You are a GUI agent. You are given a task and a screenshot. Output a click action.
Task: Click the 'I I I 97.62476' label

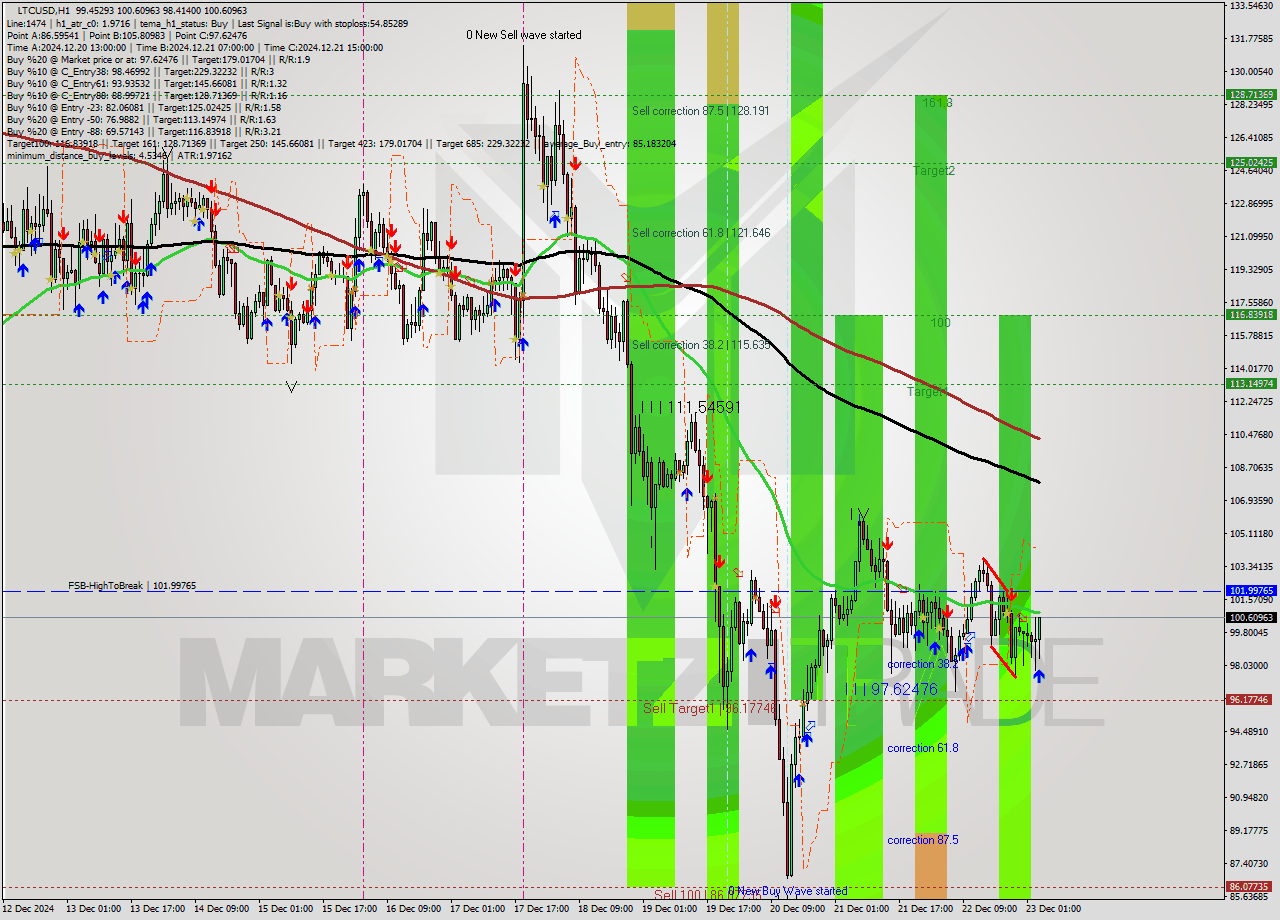coord(892,690)
